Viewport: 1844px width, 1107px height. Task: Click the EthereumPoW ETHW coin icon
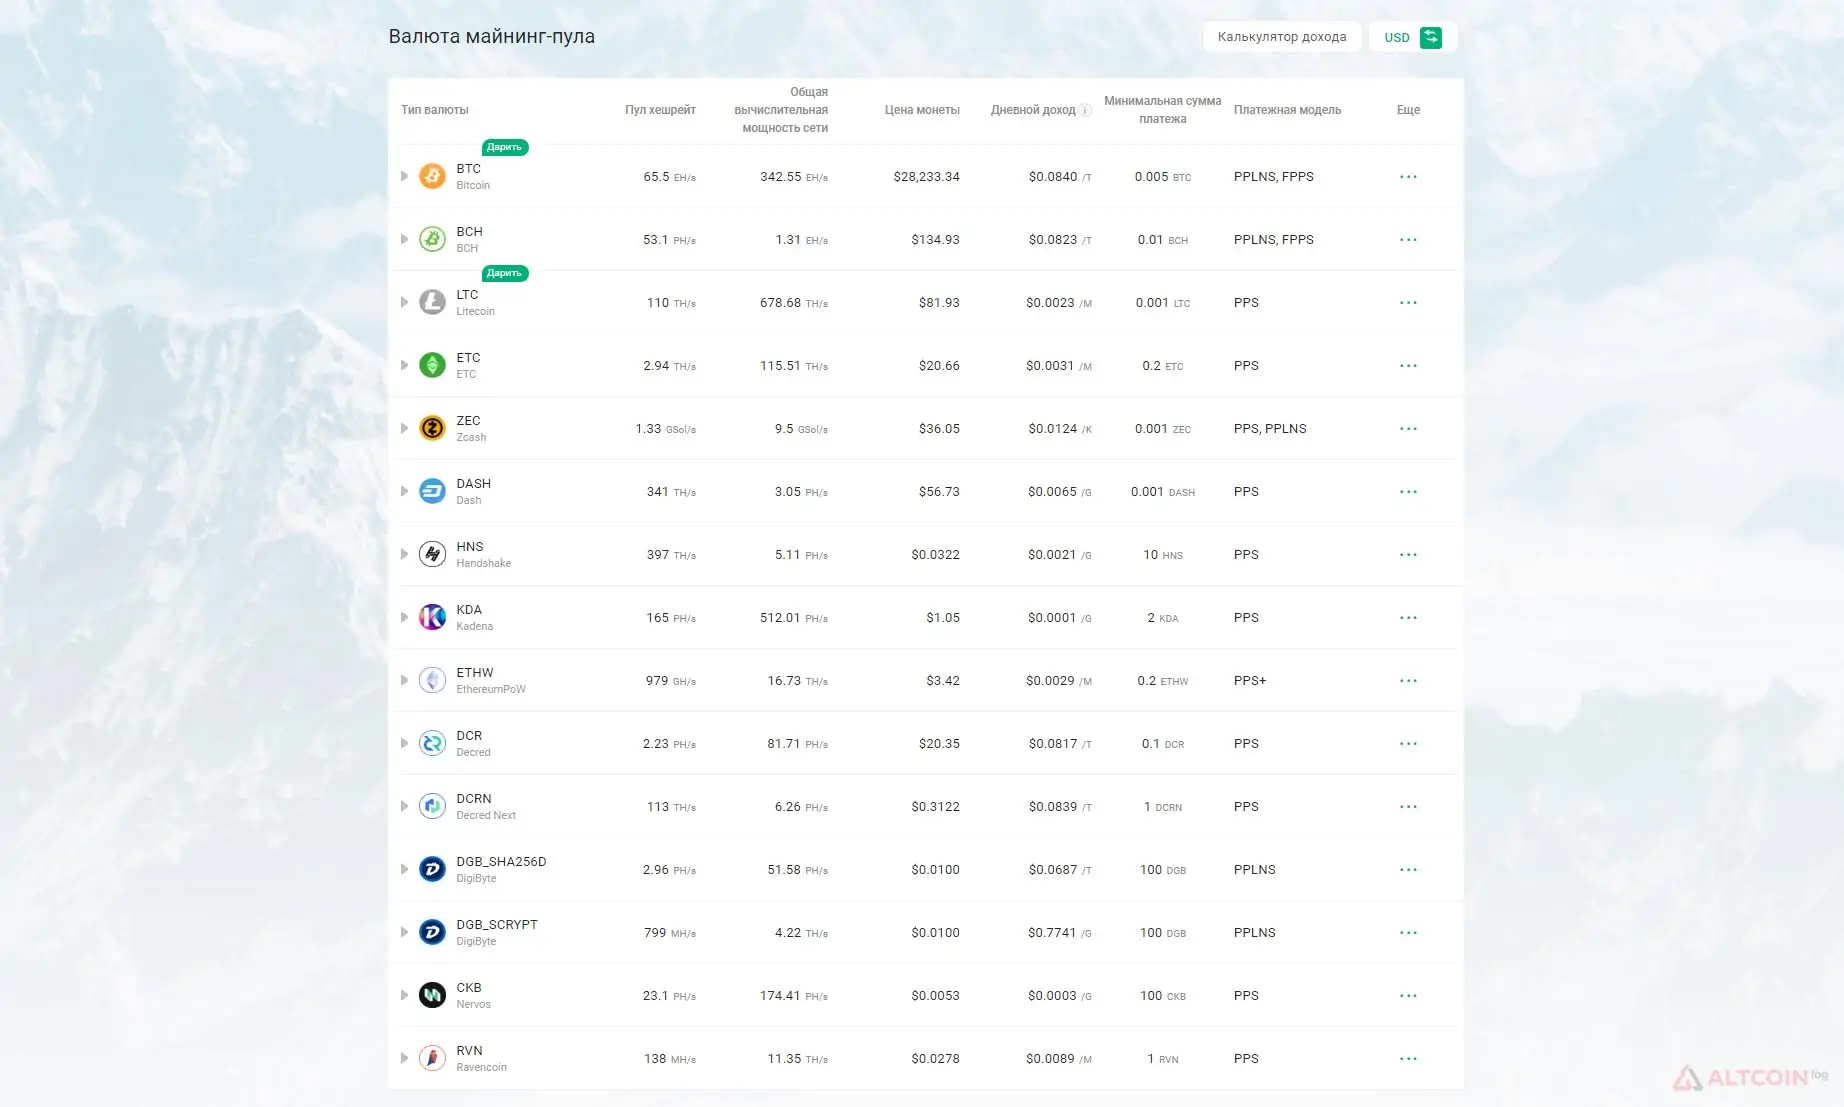point(432,680)
